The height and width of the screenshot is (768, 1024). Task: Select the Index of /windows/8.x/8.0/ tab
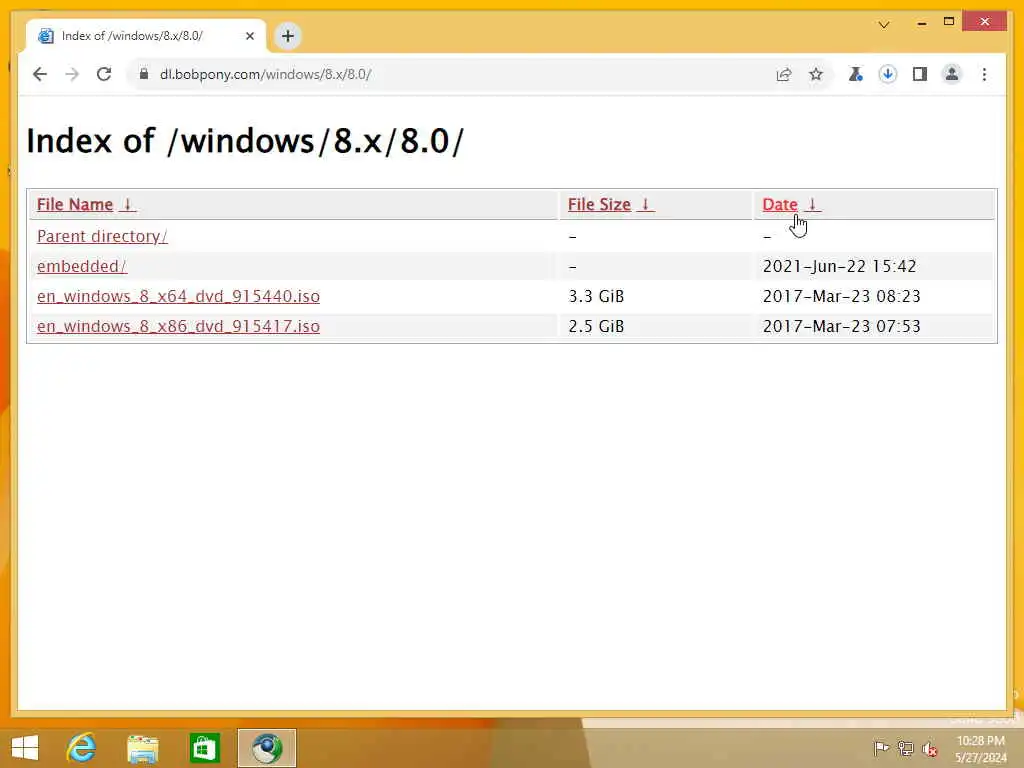point(146,36)
